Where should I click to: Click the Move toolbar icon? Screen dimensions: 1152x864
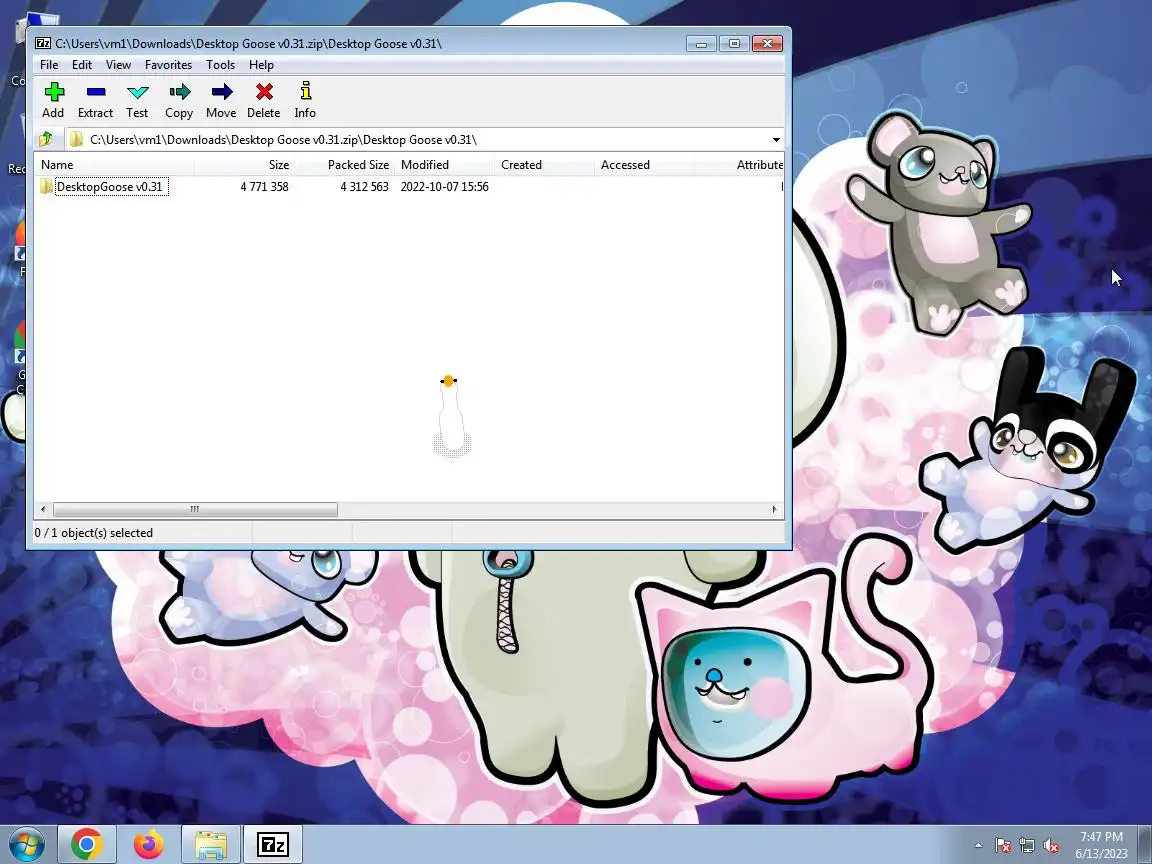(x=221, y=100)
